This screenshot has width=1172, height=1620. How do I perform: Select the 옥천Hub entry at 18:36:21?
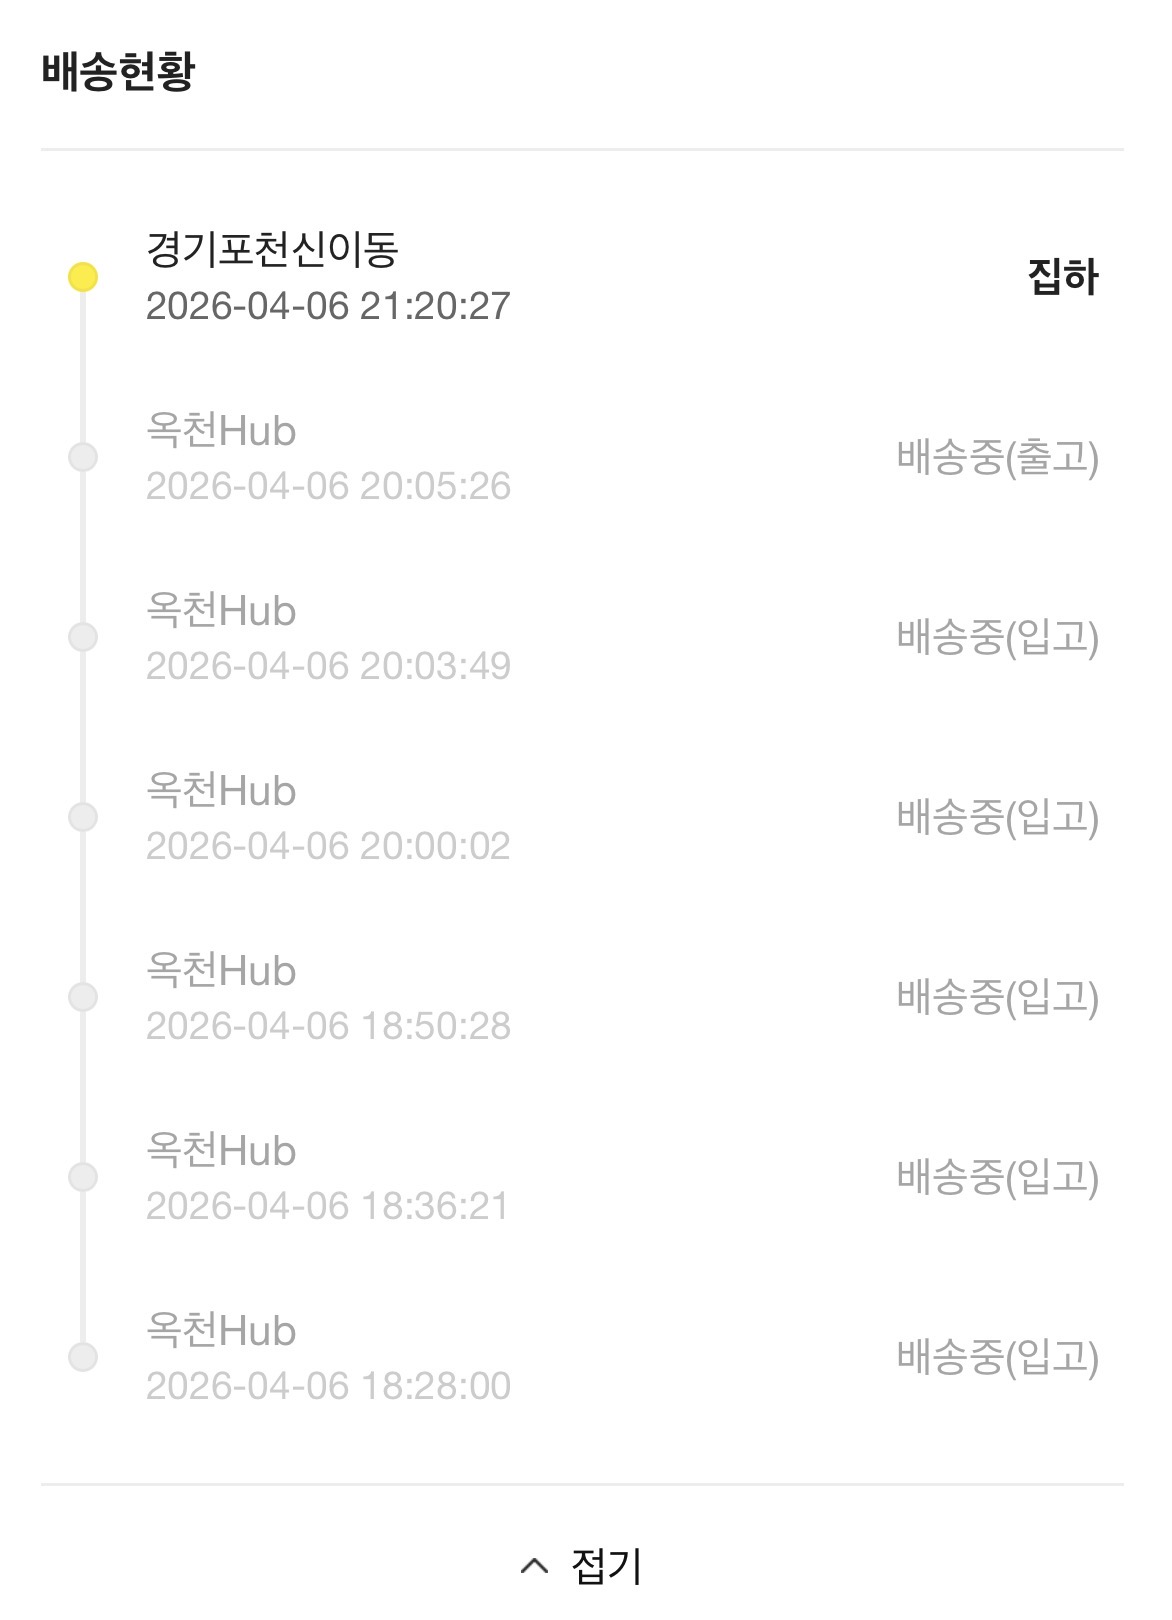tap(221, 1151)
